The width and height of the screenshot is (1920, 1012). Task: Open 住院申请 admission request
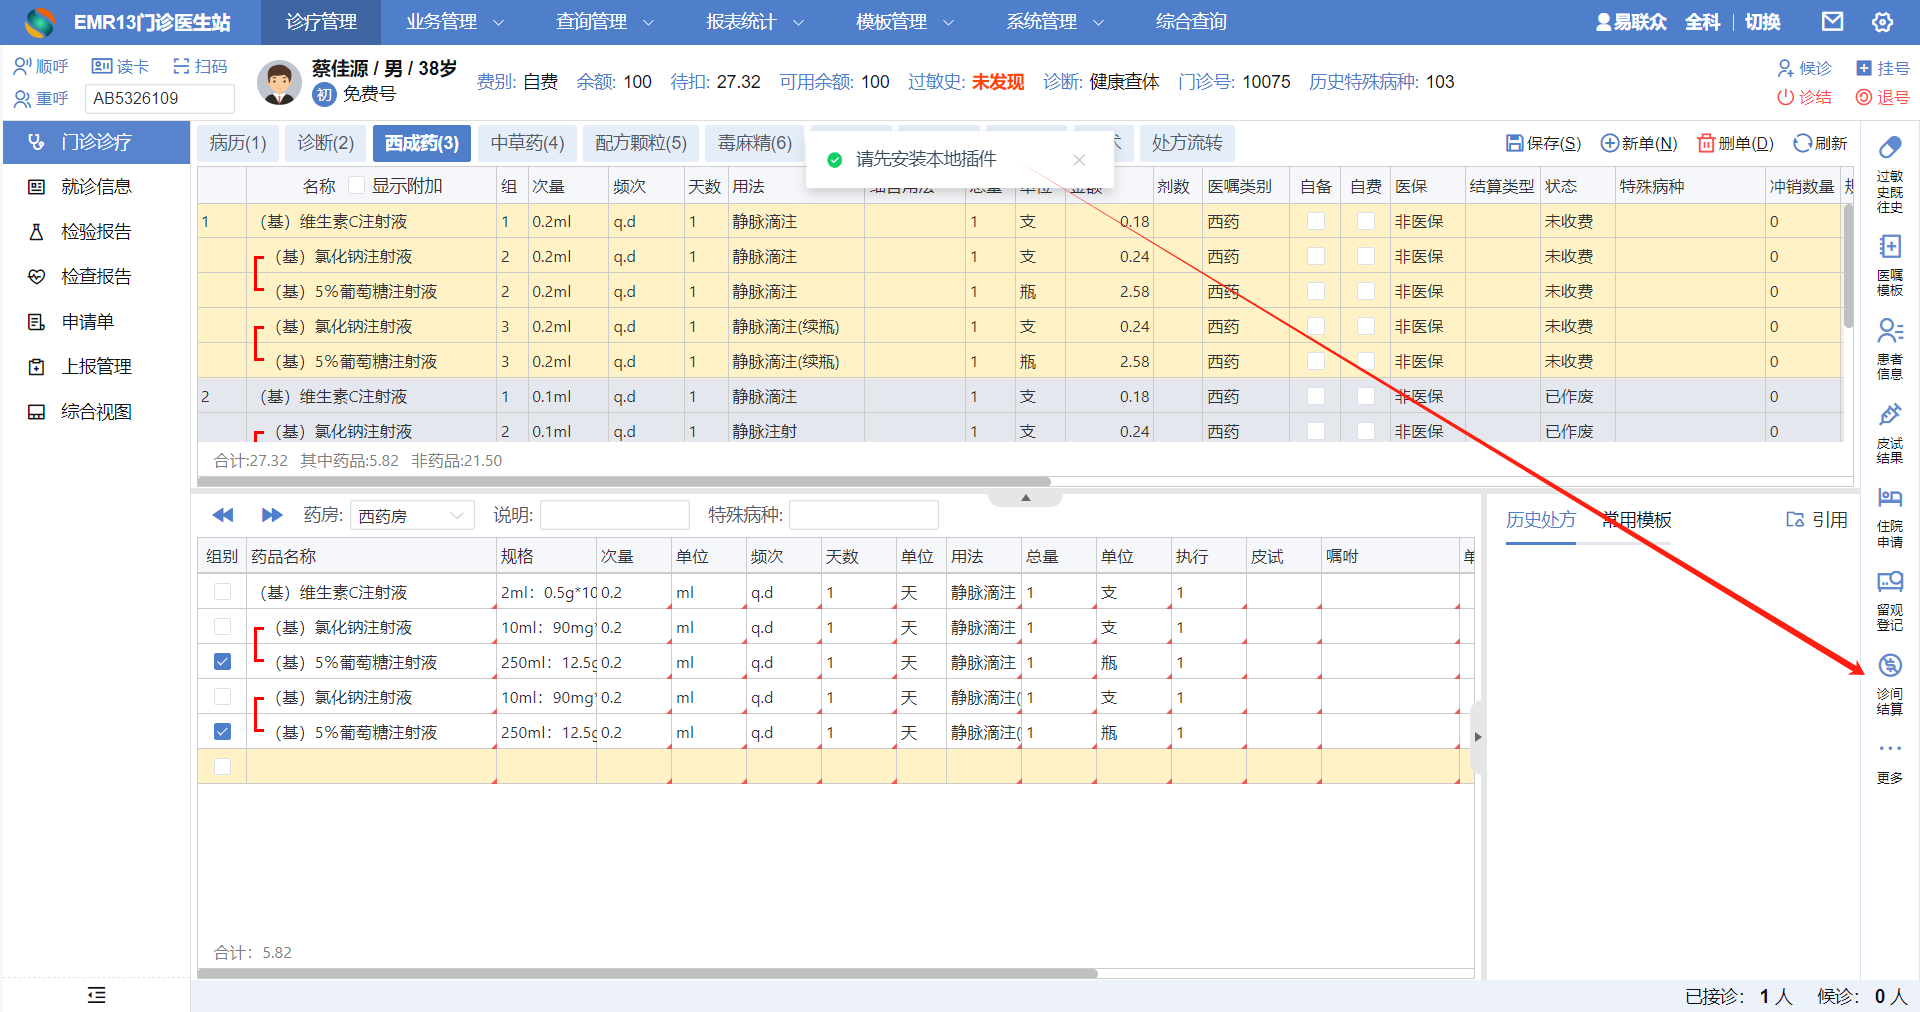[1889, 517]
